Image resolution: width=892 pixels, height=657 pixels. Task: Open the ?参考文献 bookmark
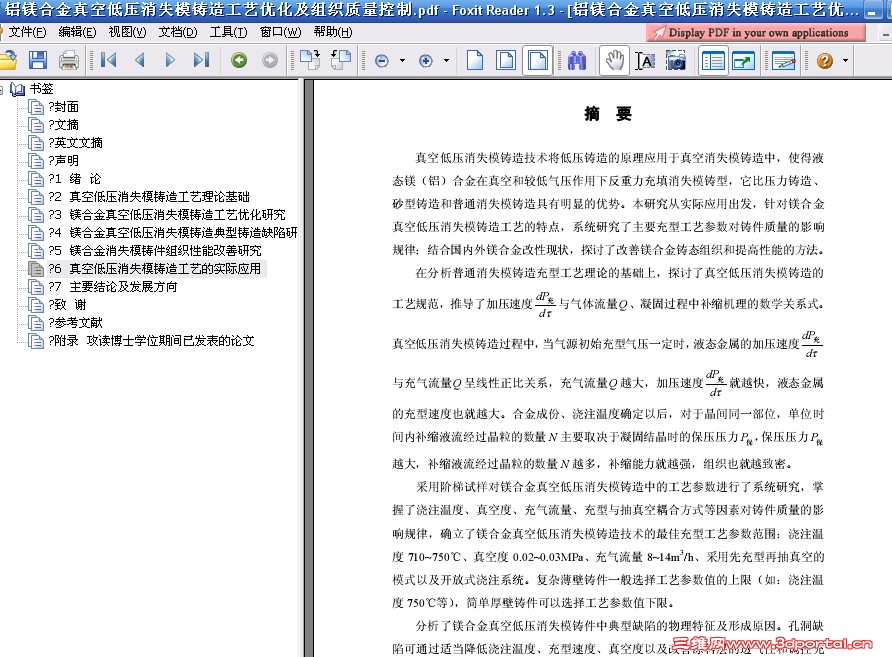pos(75,323)
